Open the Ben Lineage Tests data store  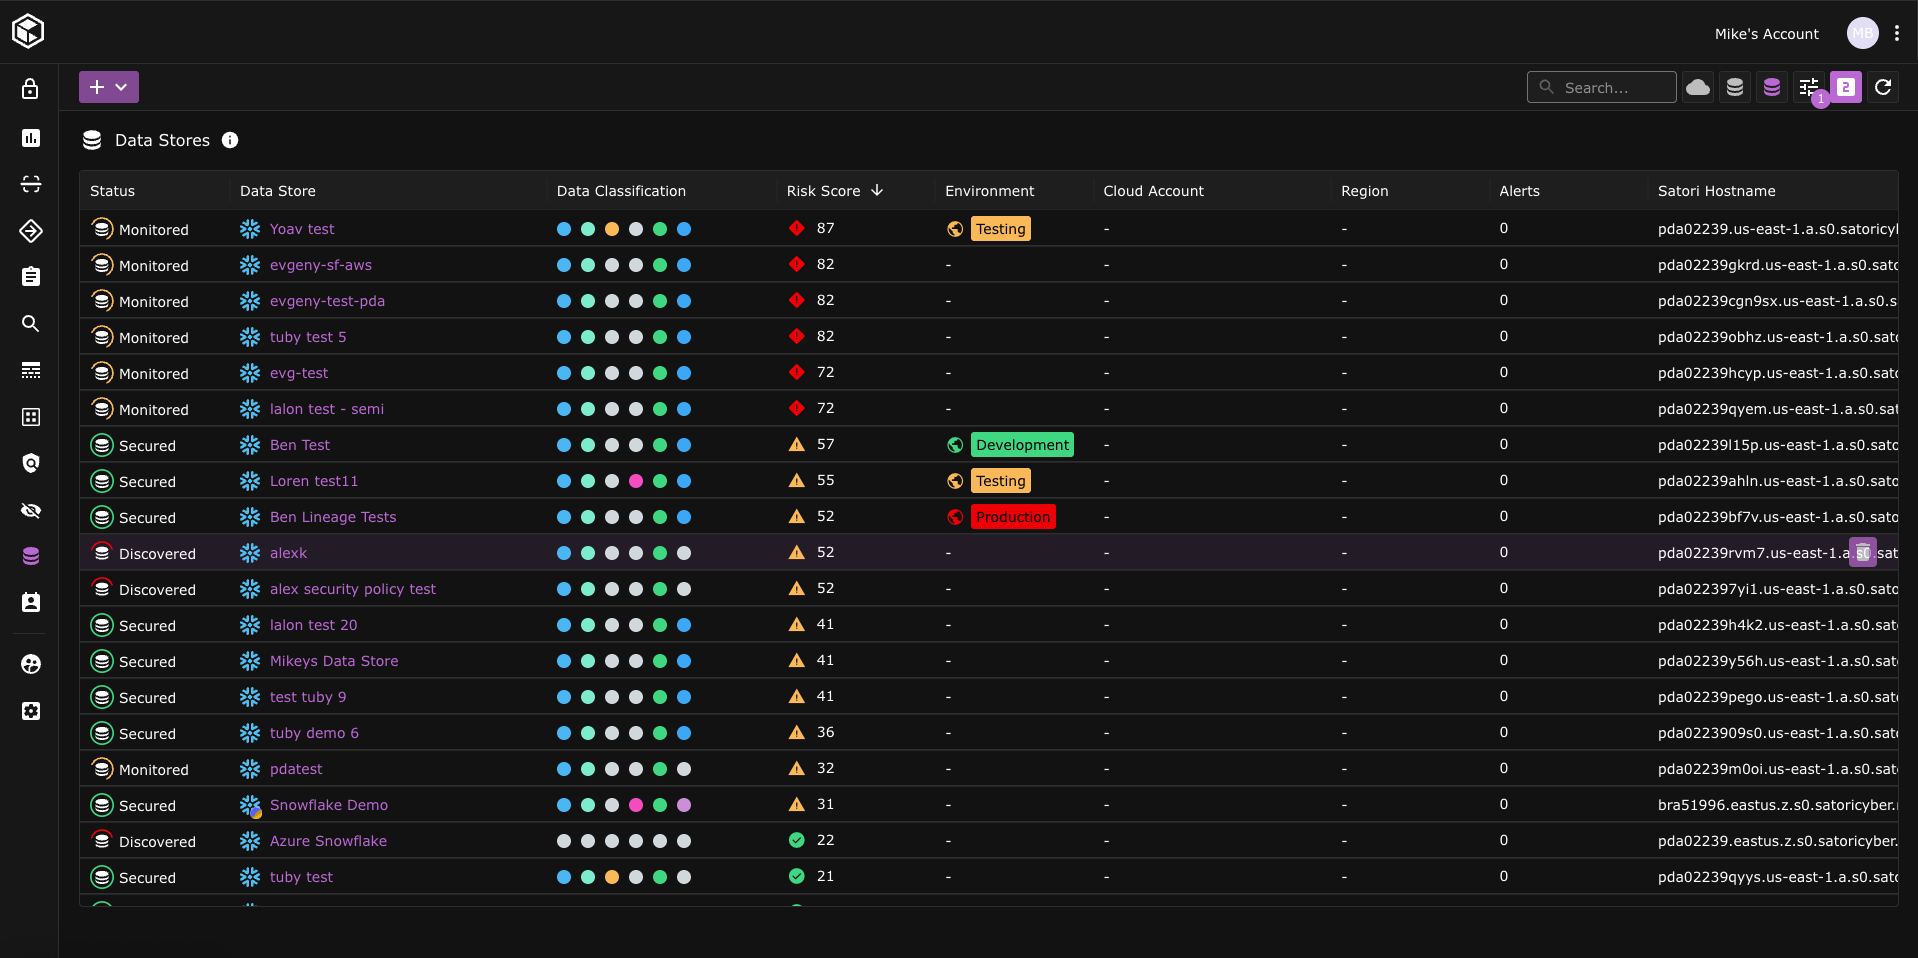coord(332,517)
